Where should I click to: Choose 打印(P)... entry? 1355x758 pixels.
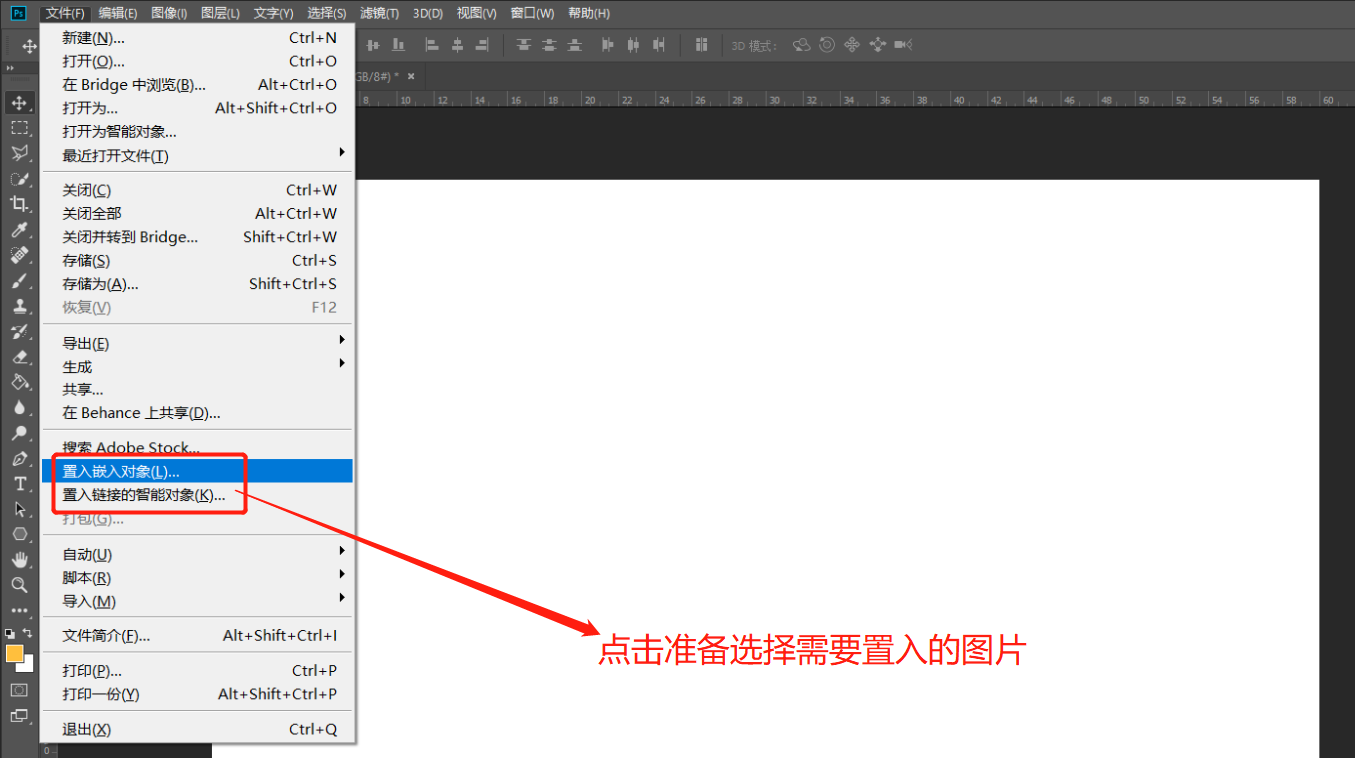click(198, 671)
